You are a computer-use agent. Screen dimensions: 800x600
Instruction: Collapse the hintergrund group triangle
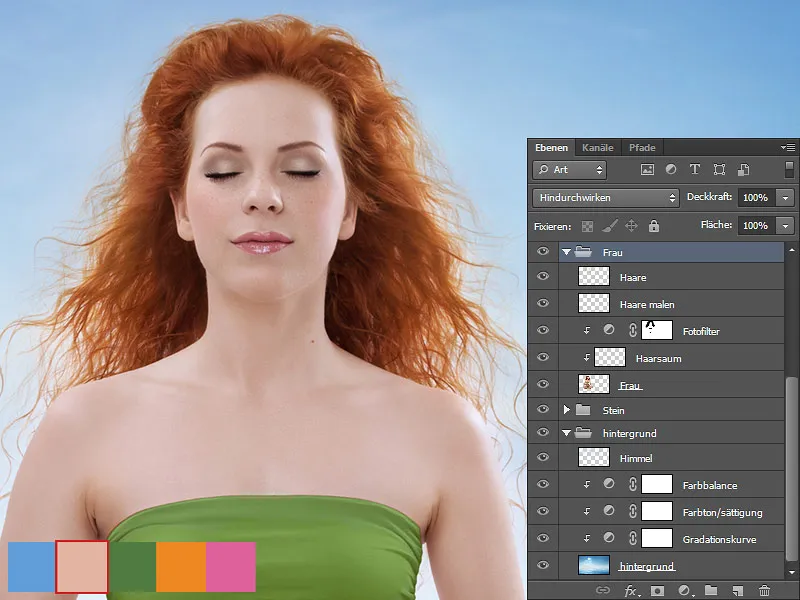[x=566, y=433]
